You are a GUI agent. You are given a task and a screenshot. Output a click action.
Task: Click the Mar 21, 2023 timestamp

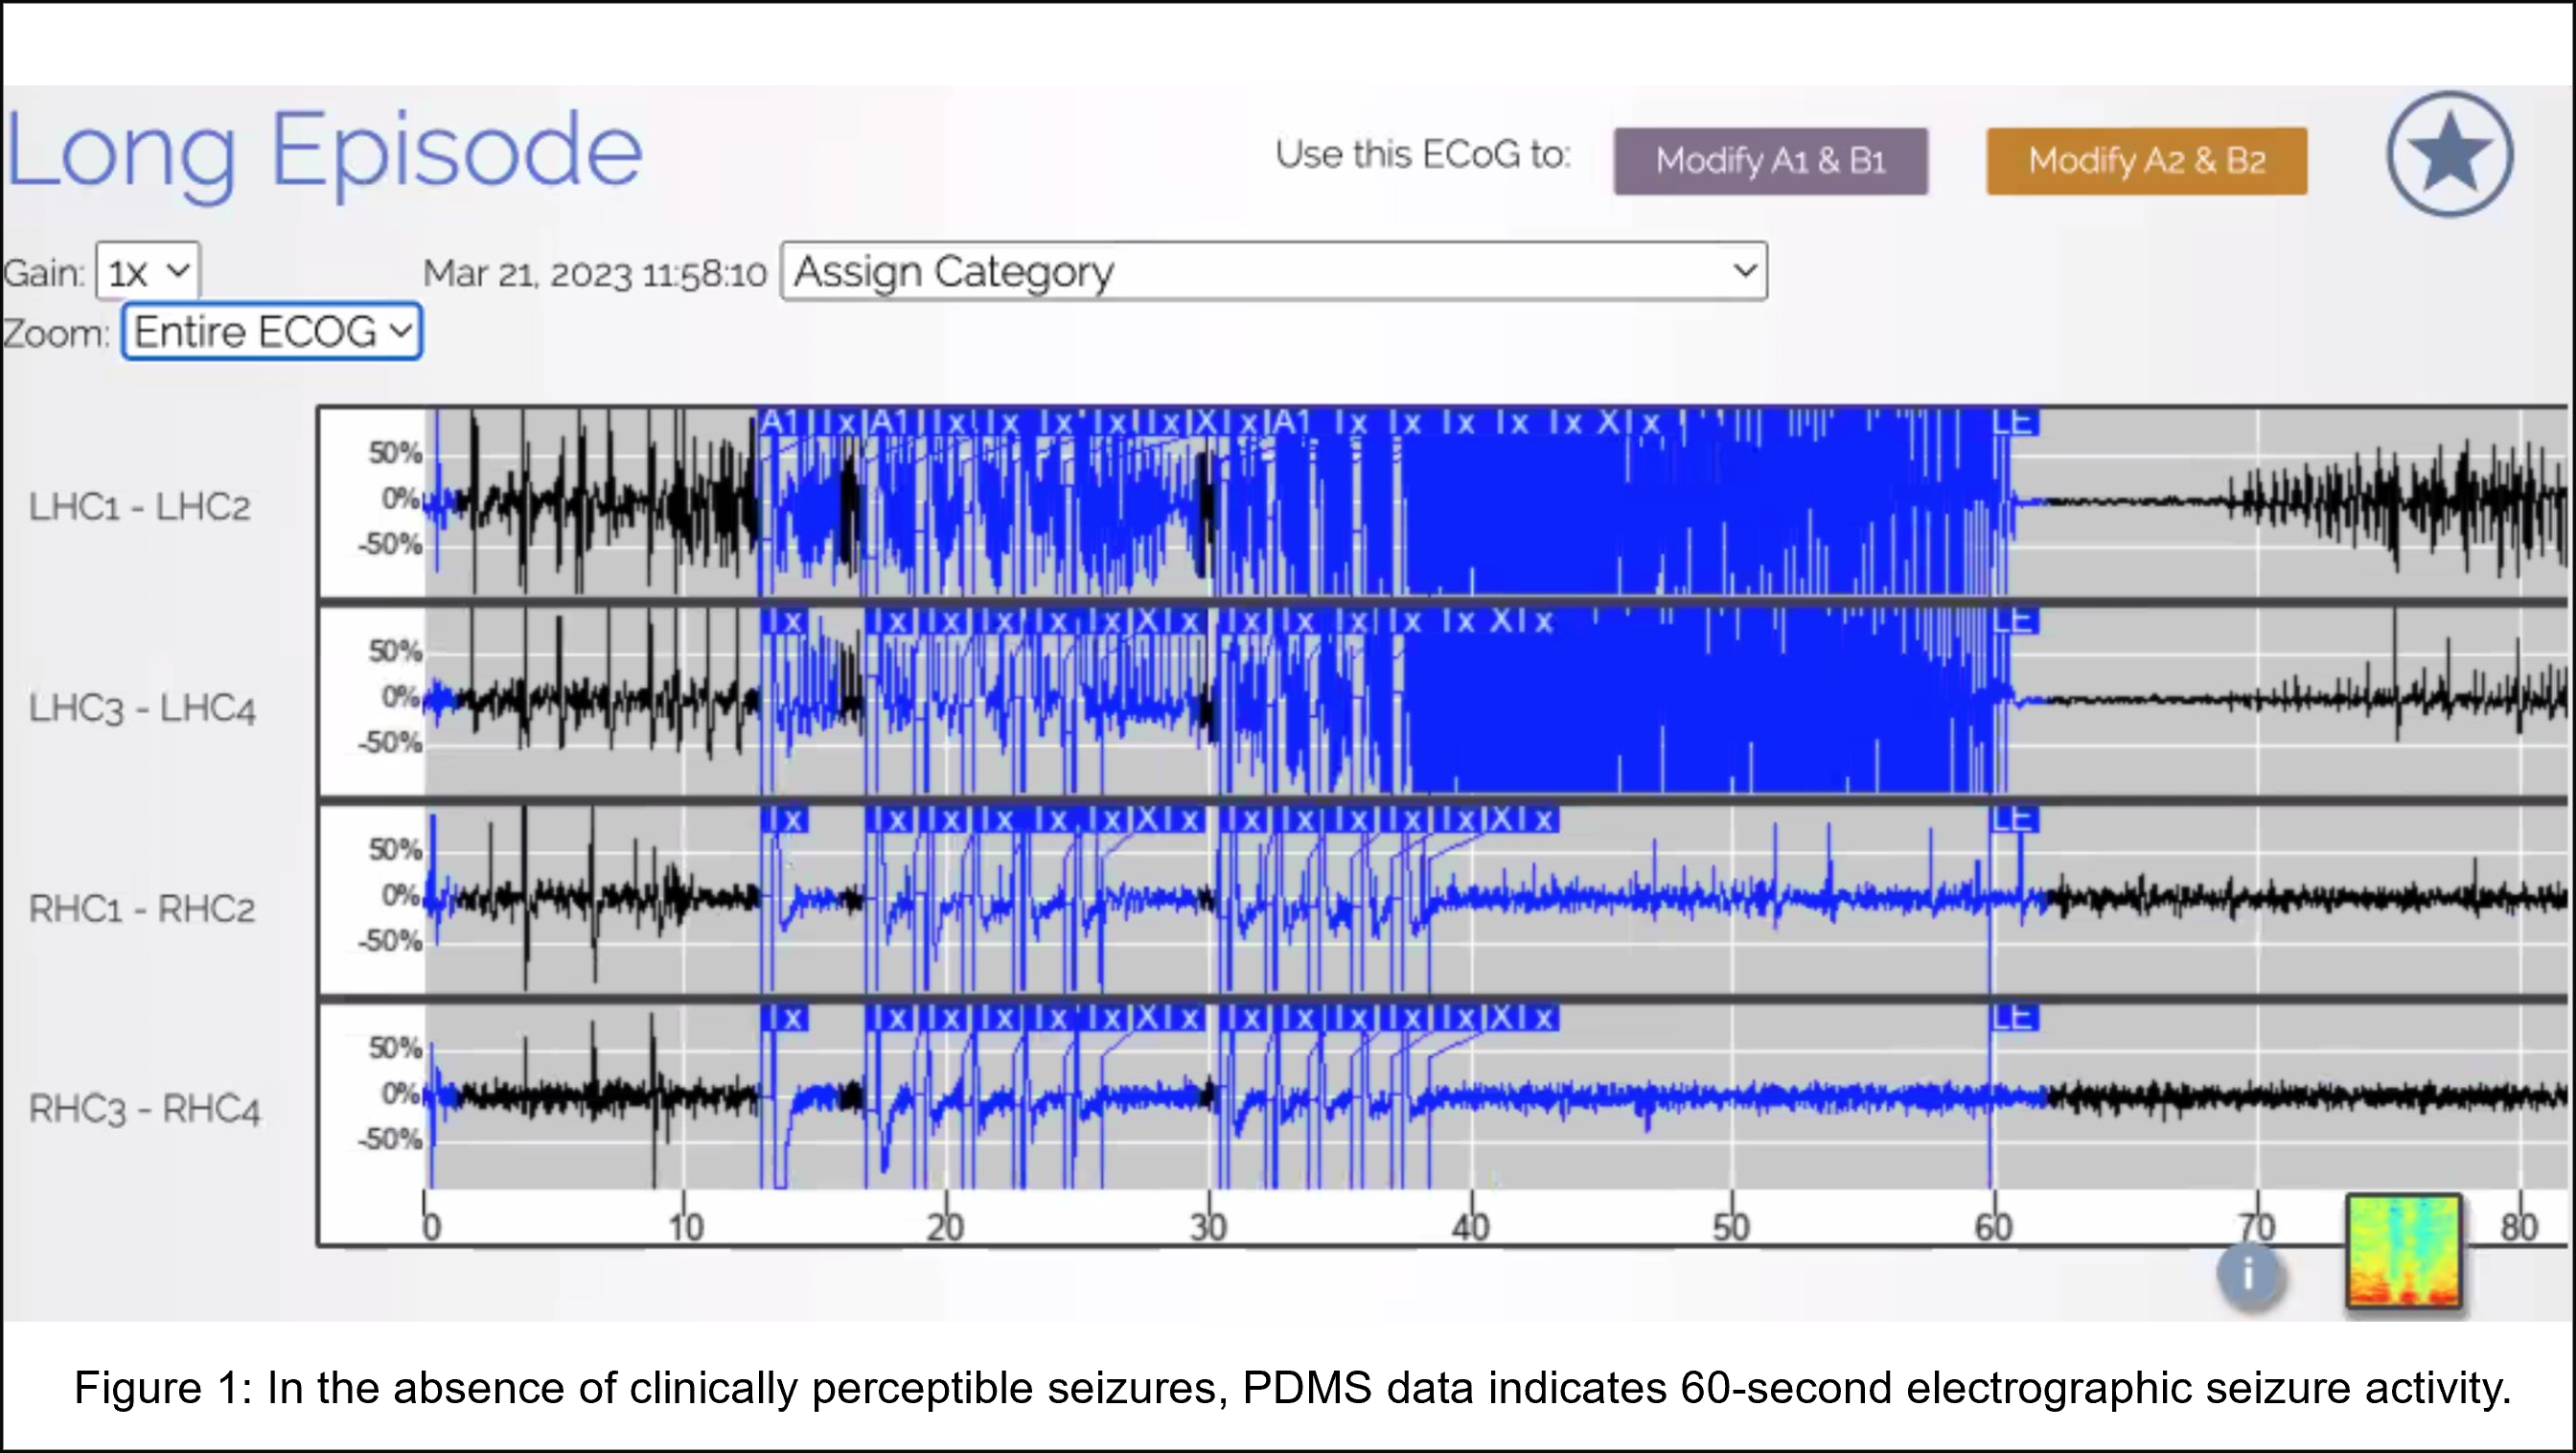(x=594, y=274)
